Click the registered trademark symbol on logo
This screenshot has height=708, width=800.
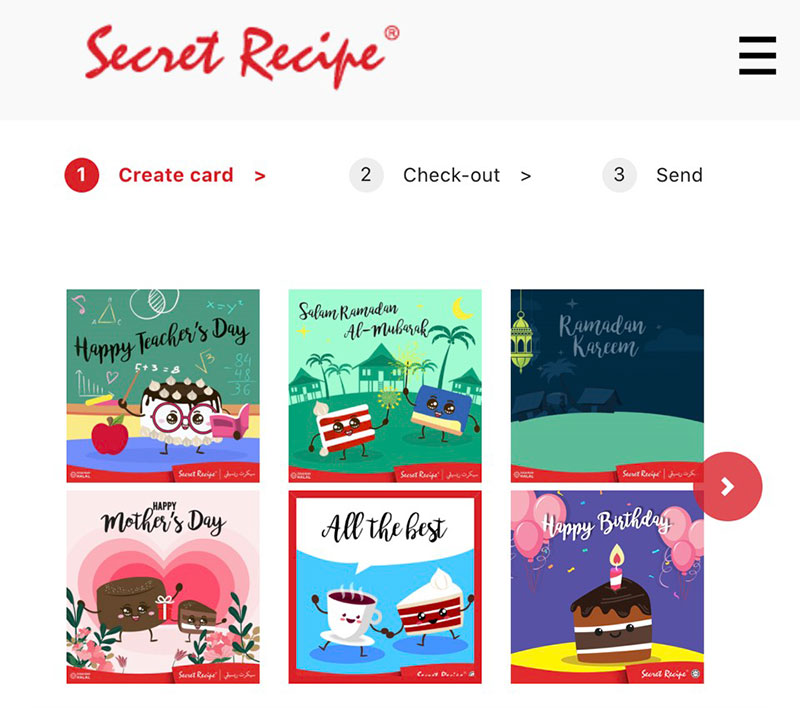[391, 33]
